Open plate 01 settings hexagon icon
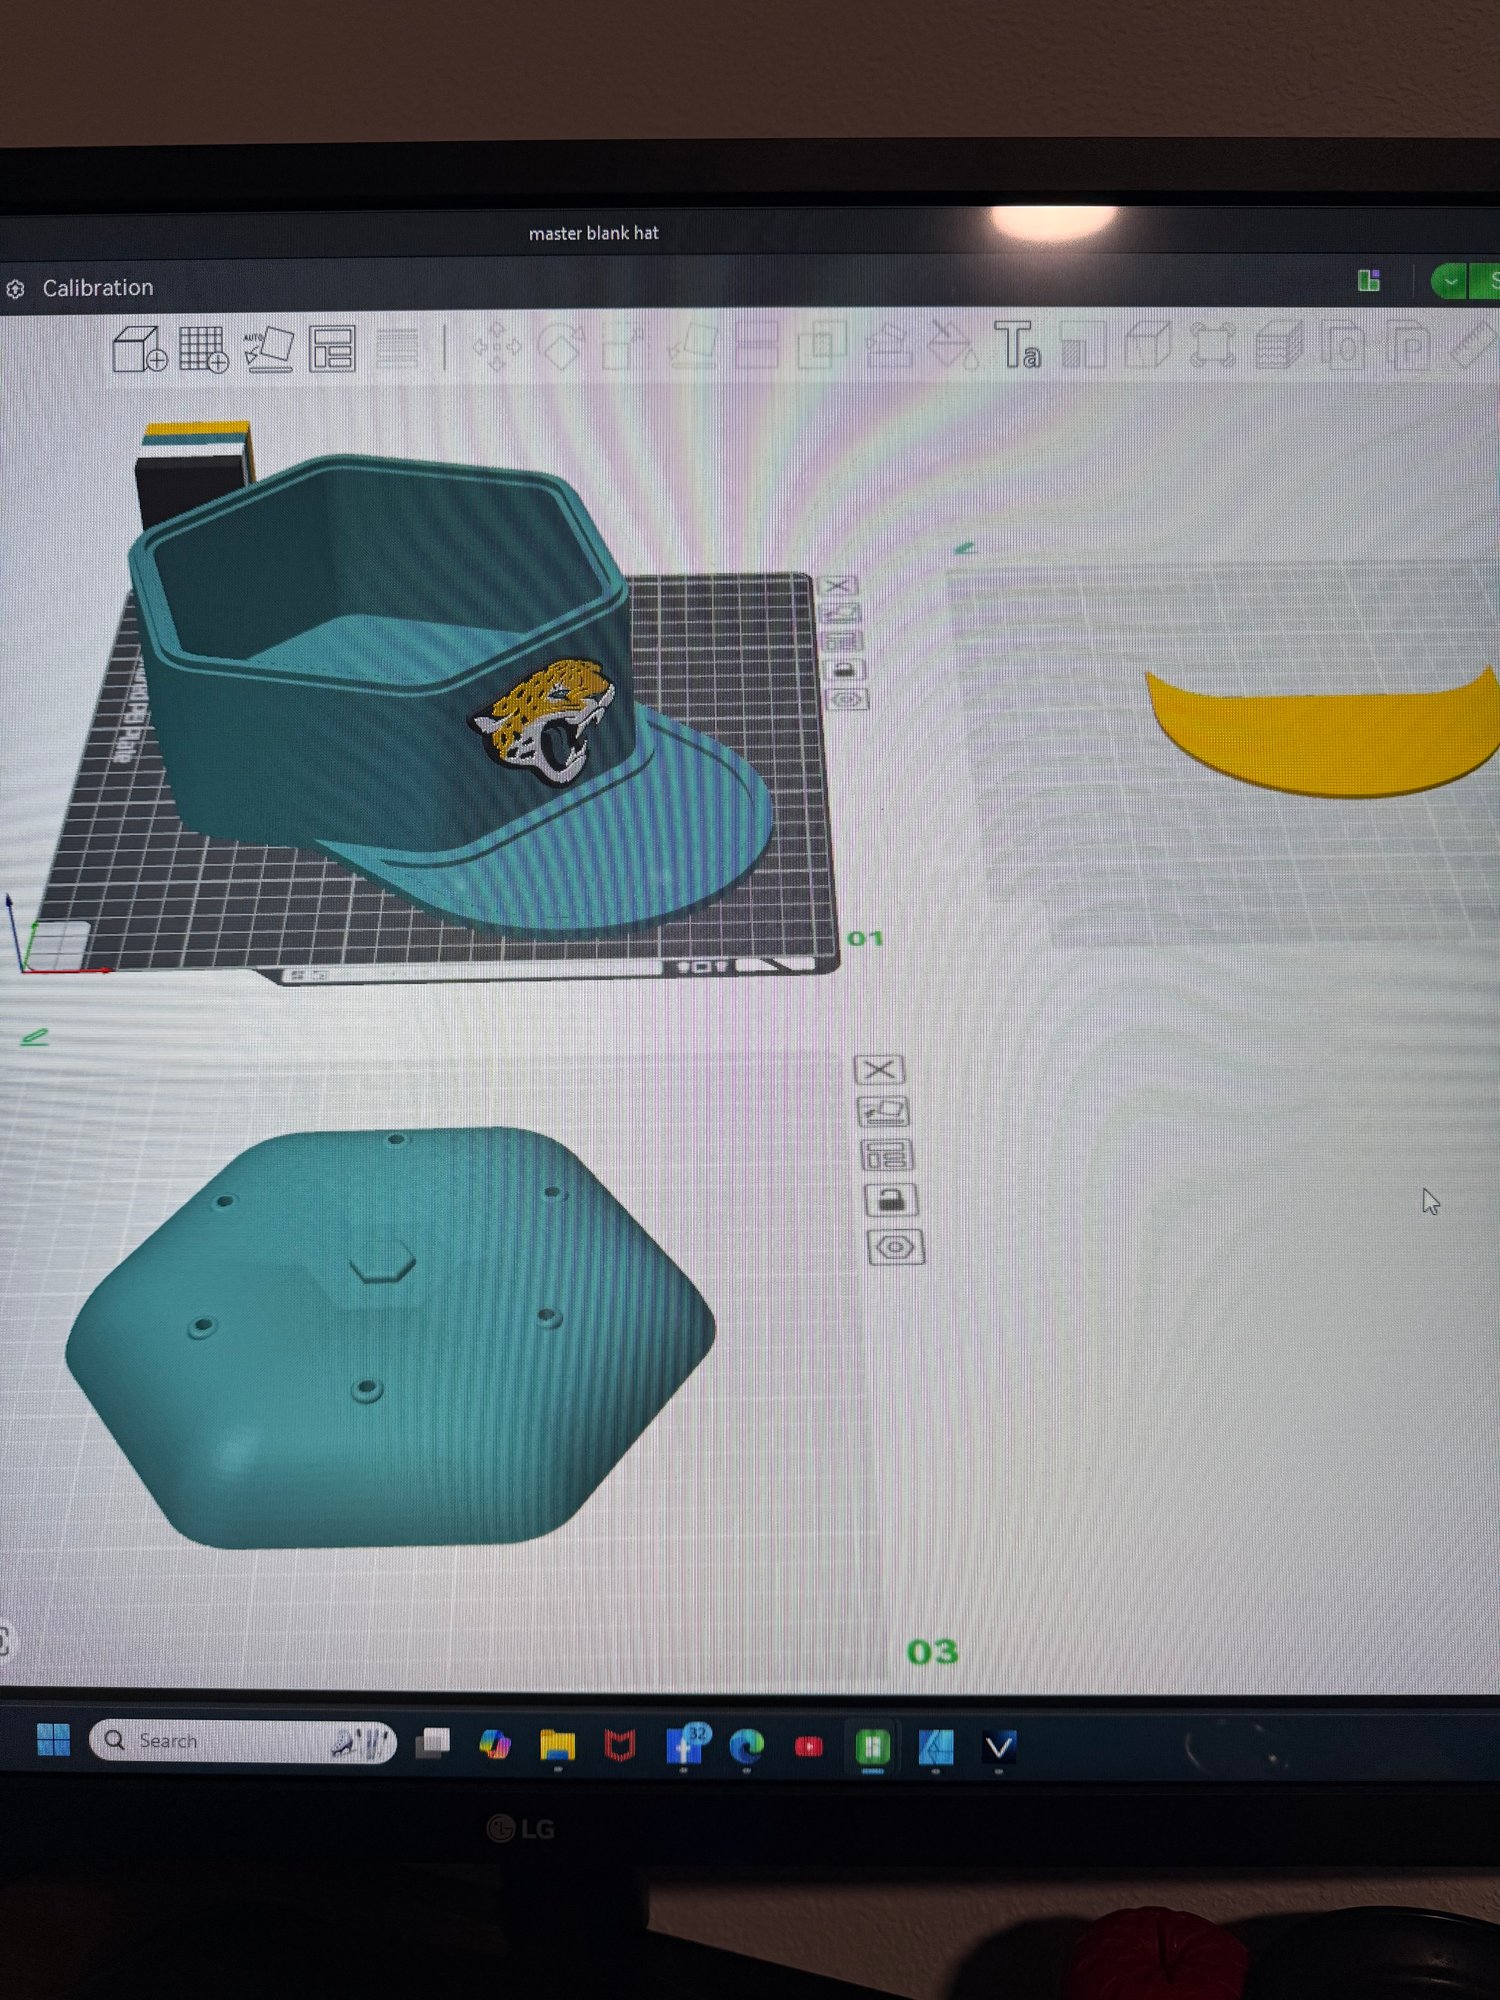The image size is (1500, 2000). click(848, 699)
